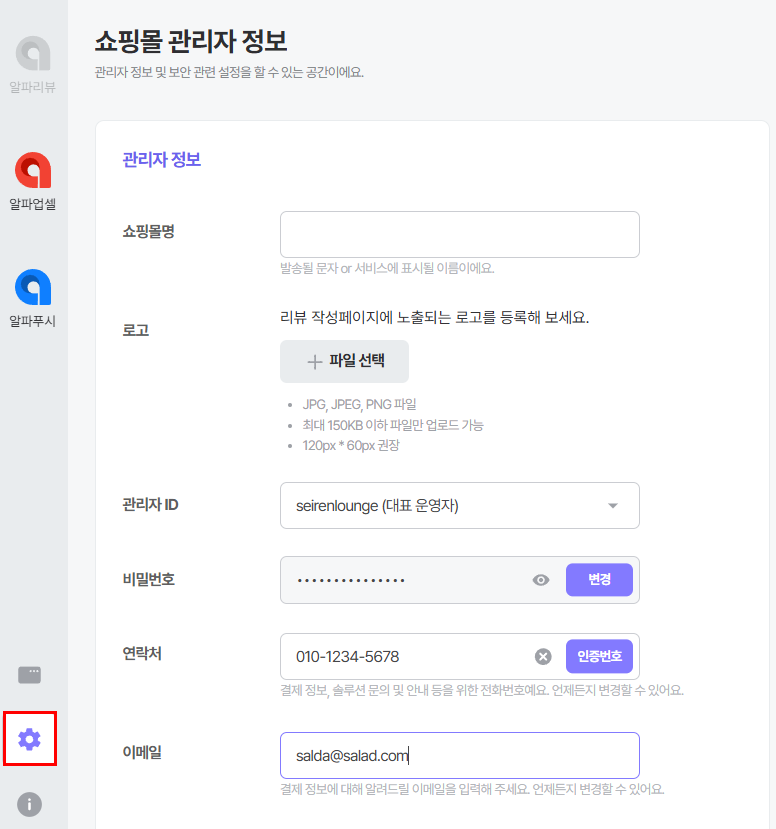The width and height of the screenshot is (776, 829).
Task: Click the chat message icon in sidebar
Action: pos(30,675)
